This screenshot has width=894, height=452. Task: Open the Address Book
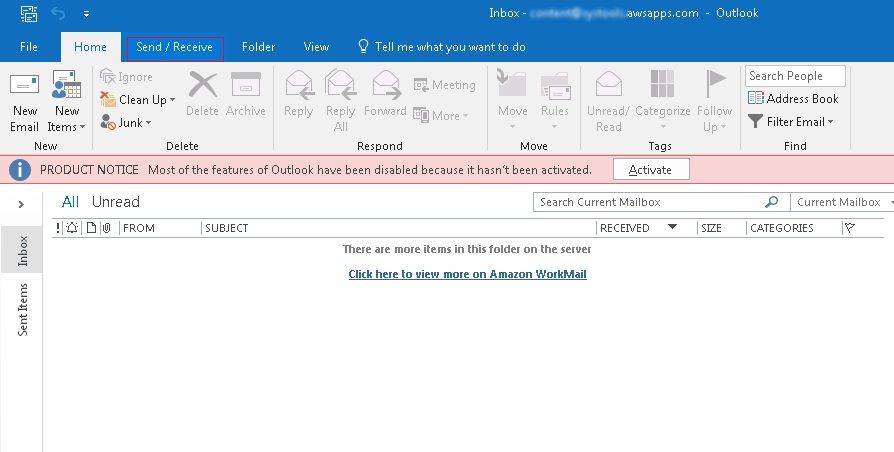pos(793,99)
